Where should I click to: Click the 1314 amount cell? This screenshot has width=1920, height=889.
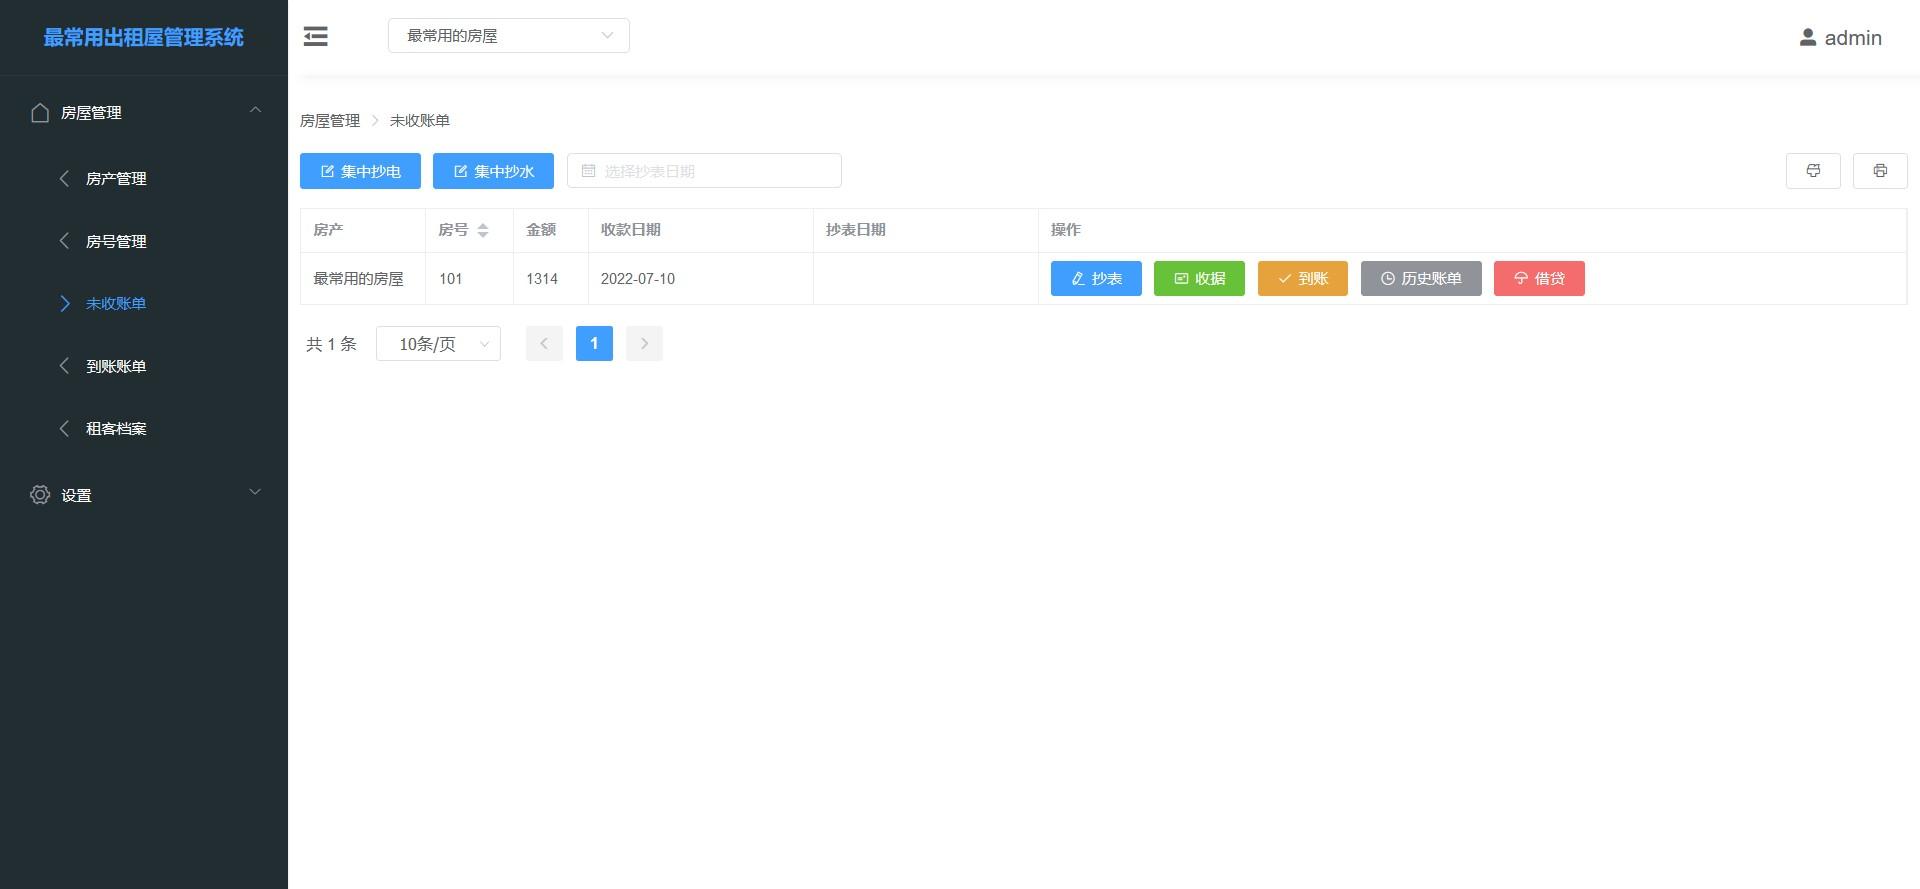pos(550,279)
